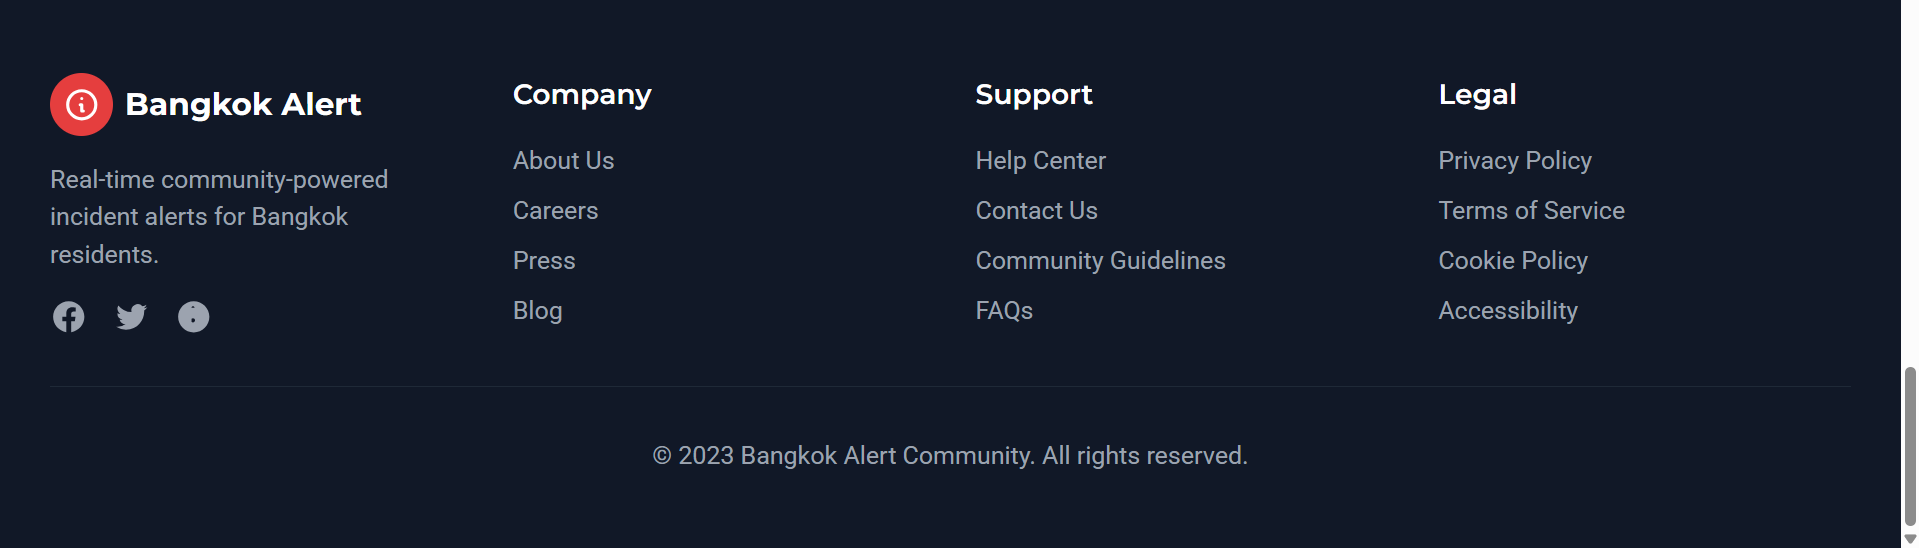This screenshot has height=548, width=1919.
Task: Click the round third social icon
Action: click(193, 317)
